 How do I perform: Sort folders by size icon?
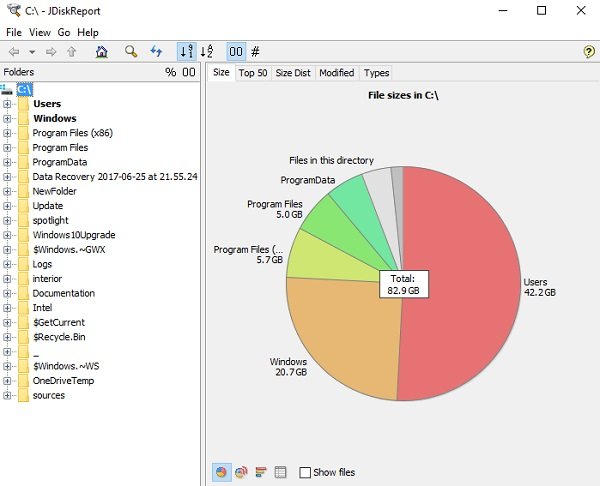[x=187, y=51]
